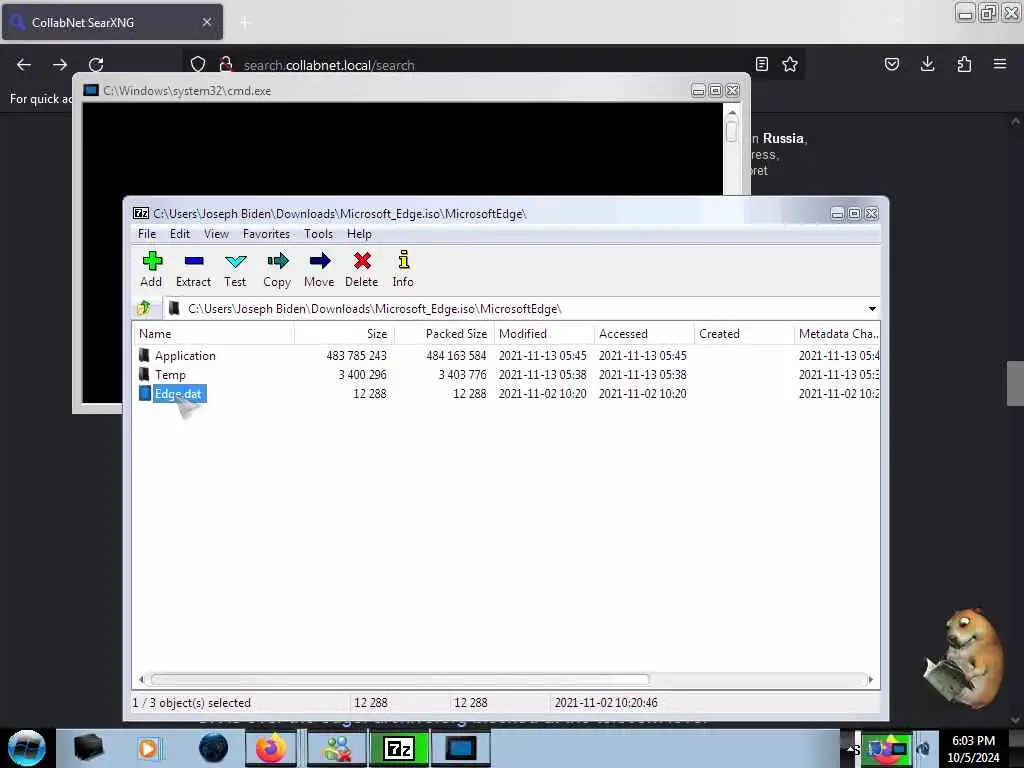Expand the 7-Zip address path dropdown
Image resolution: width=1024 pixels, height=768 pixels.
[x=872, y=309]
